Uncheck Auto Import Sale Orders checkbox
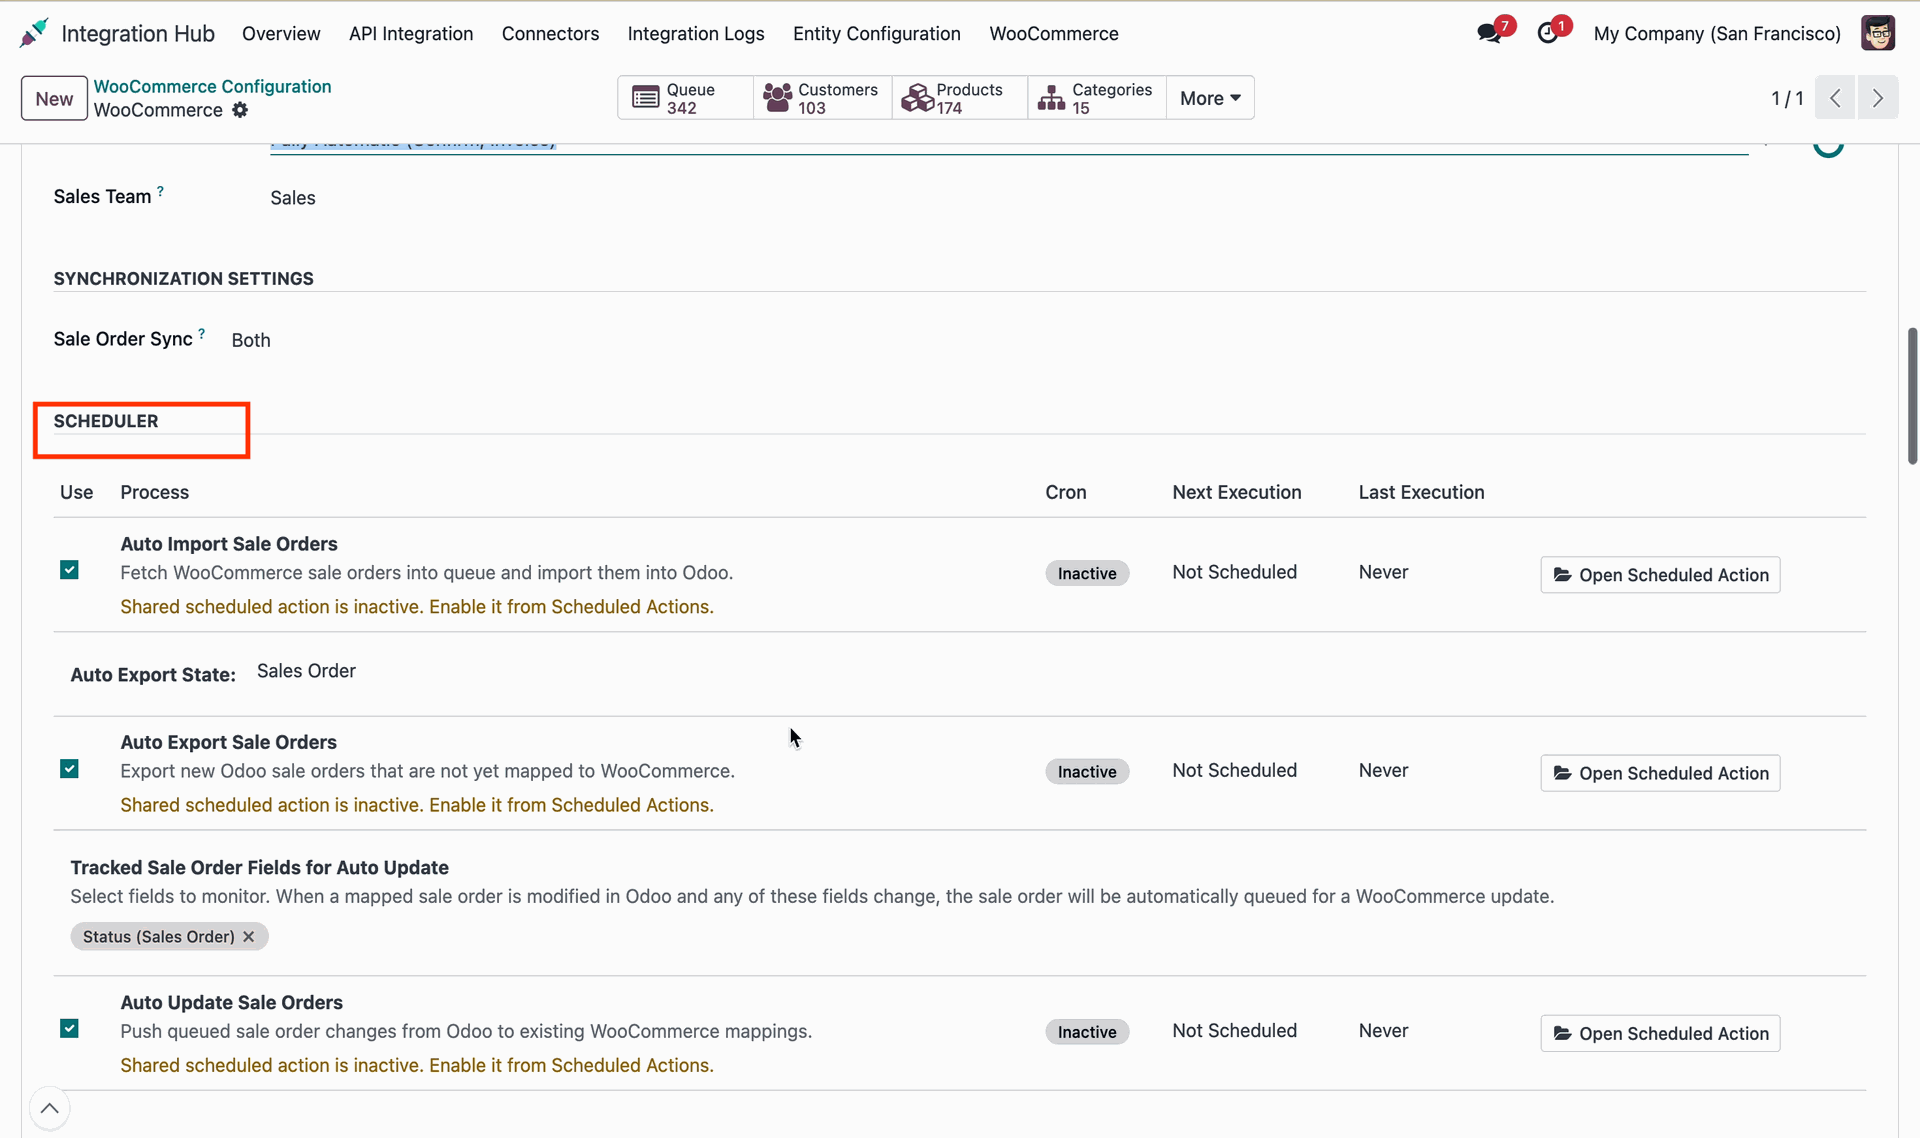The height and width of the screenshot is (1138, 1920). pos(69,570)
